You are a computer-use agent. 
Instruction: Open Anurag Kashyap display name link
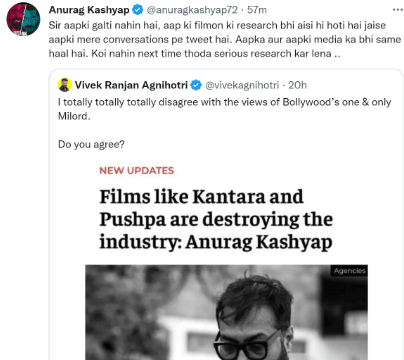pos(89,10)
